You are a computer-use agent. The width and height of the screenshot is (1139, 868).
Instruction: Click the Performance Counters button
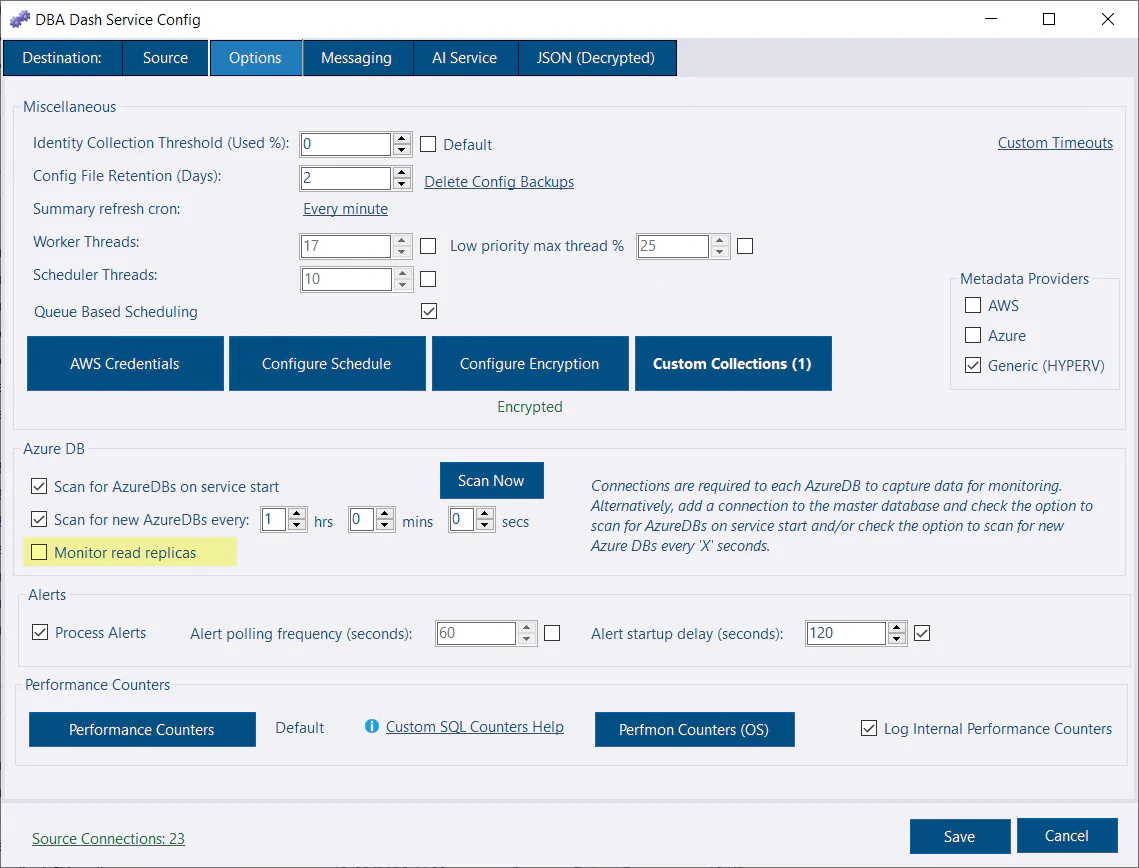(x=142, y=729)
